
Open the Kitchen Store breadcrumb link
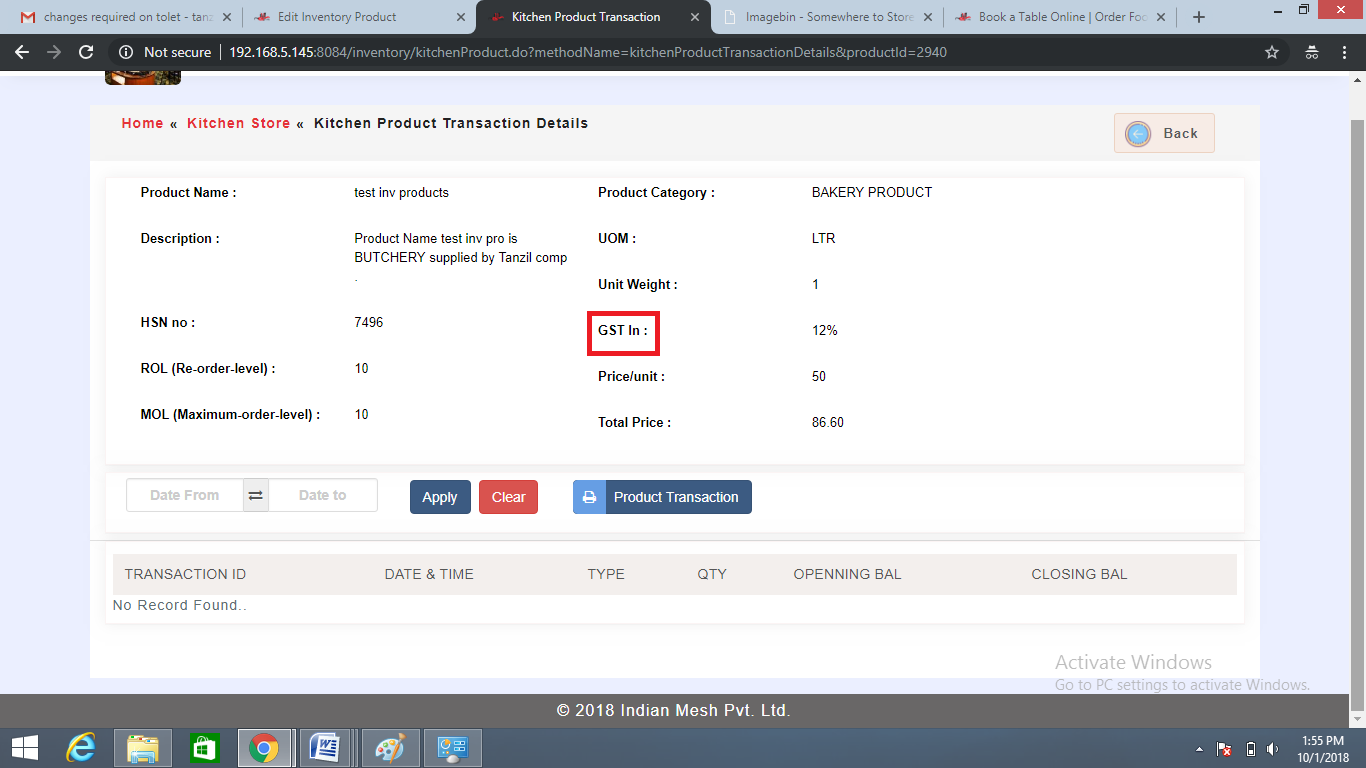(x=238, y=123)
